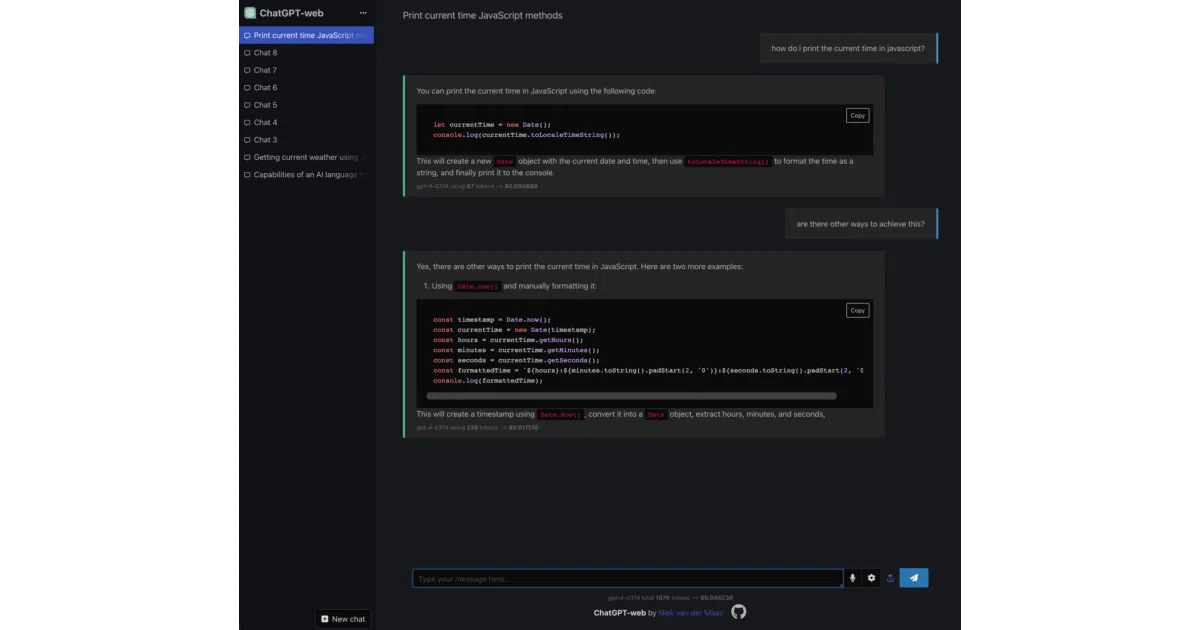Open the sidebar three-dots options menu
The image size is (1200, 630).
(x=363, y=13)
